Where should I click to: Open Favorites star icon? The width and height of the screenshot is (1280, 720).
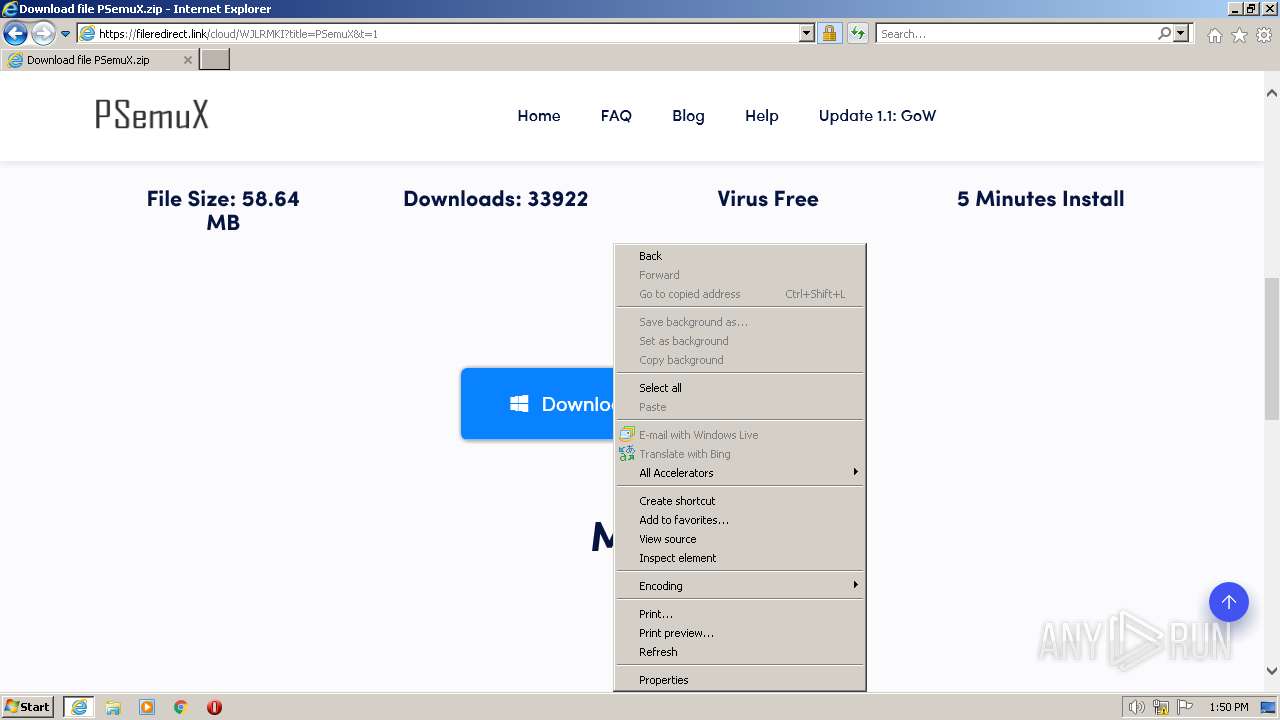pyautogui.click(x=1239, y=35)
